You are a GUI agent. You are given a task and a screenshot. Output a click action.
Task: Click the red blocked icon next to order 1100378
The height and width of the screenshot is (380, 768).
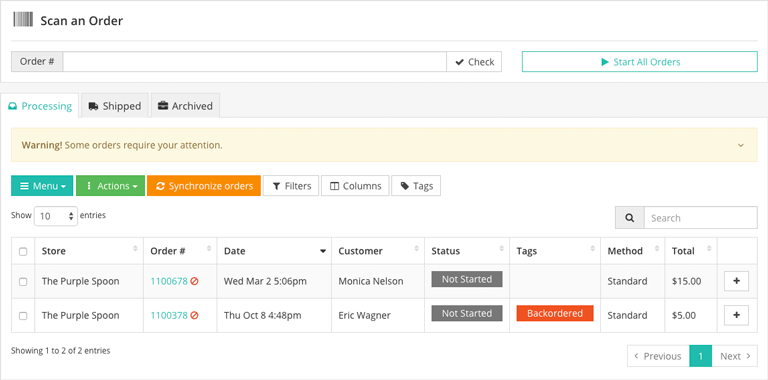point(194,316)
